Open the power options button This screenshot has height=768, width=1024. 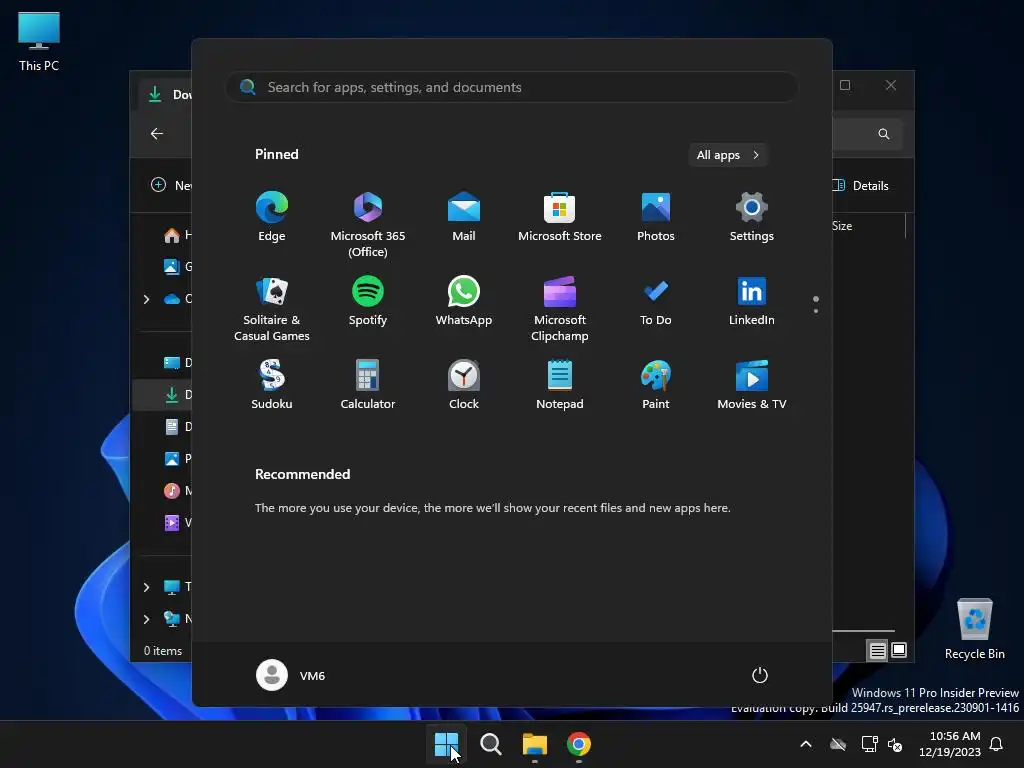(760, 675)
